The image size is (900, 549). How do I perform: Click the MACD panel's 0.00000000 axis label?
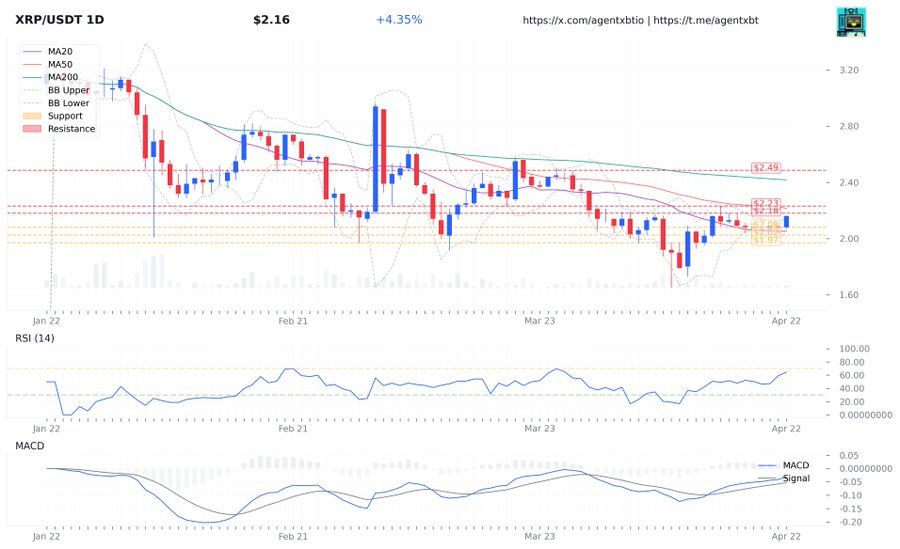866,469
